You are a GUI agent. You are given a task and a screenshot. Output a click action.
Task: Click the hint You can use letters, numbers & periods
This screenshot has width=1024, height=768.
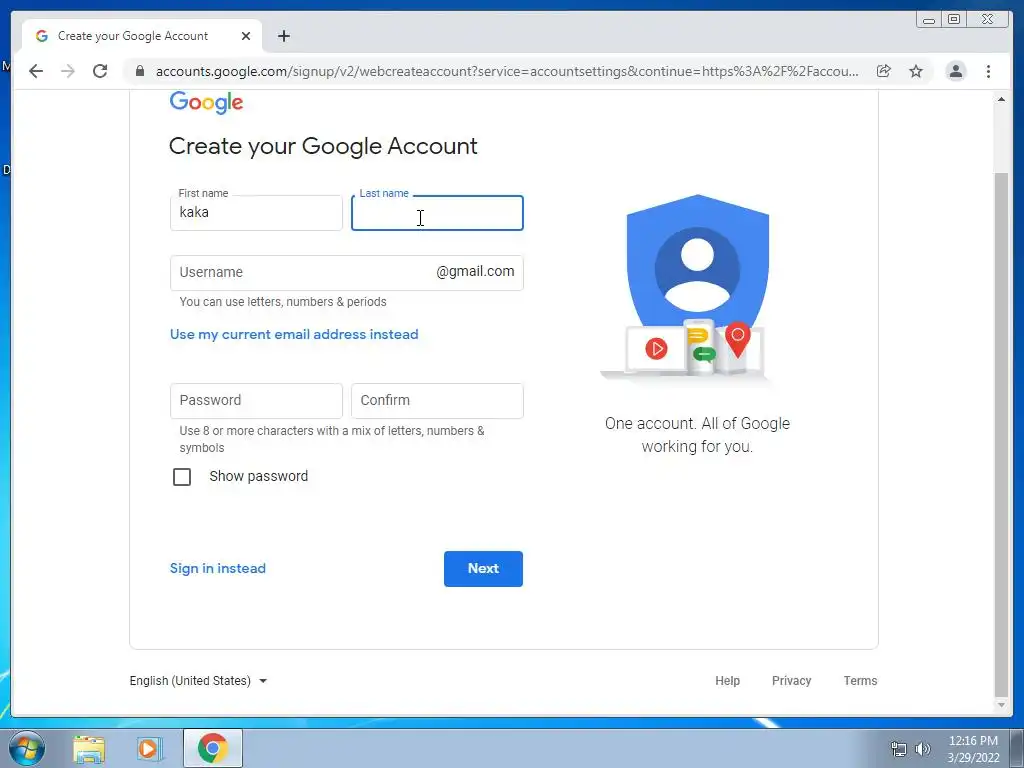coord(283,302)
